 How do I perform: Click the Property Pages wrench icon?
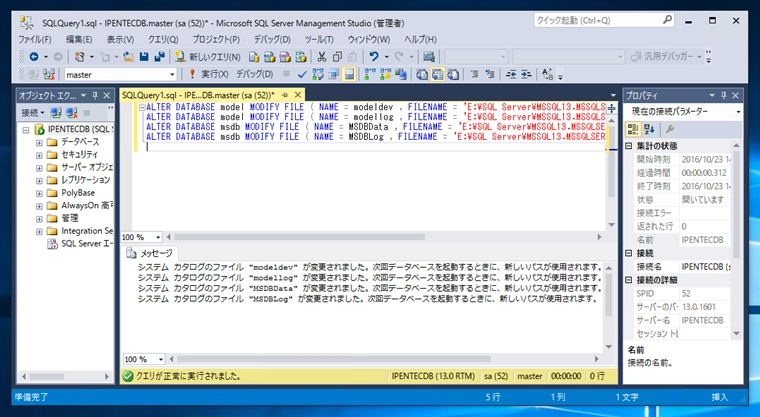click(x=670, y=129)
